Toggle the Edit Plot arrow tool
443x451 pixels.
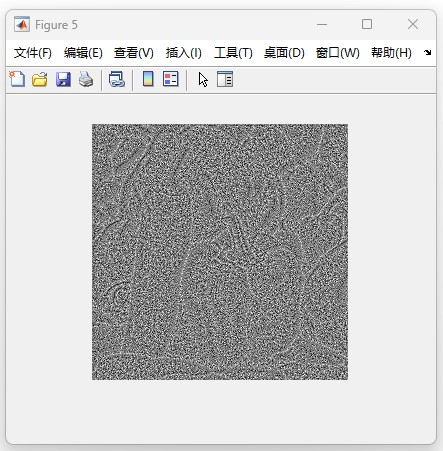pyautogui.click(x=203, y=80)
